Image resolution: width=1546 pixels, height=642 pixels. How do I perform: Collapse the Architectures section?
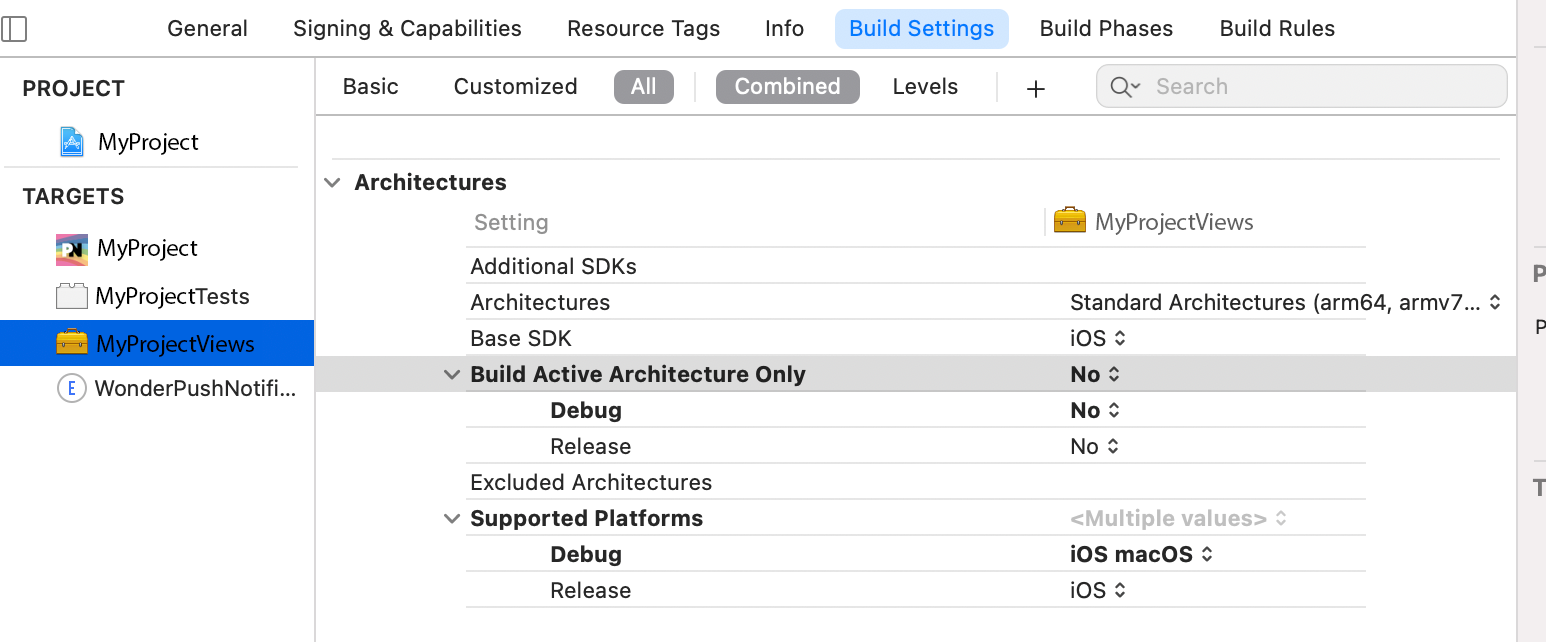pyautogui.click(x=331, y=183)
